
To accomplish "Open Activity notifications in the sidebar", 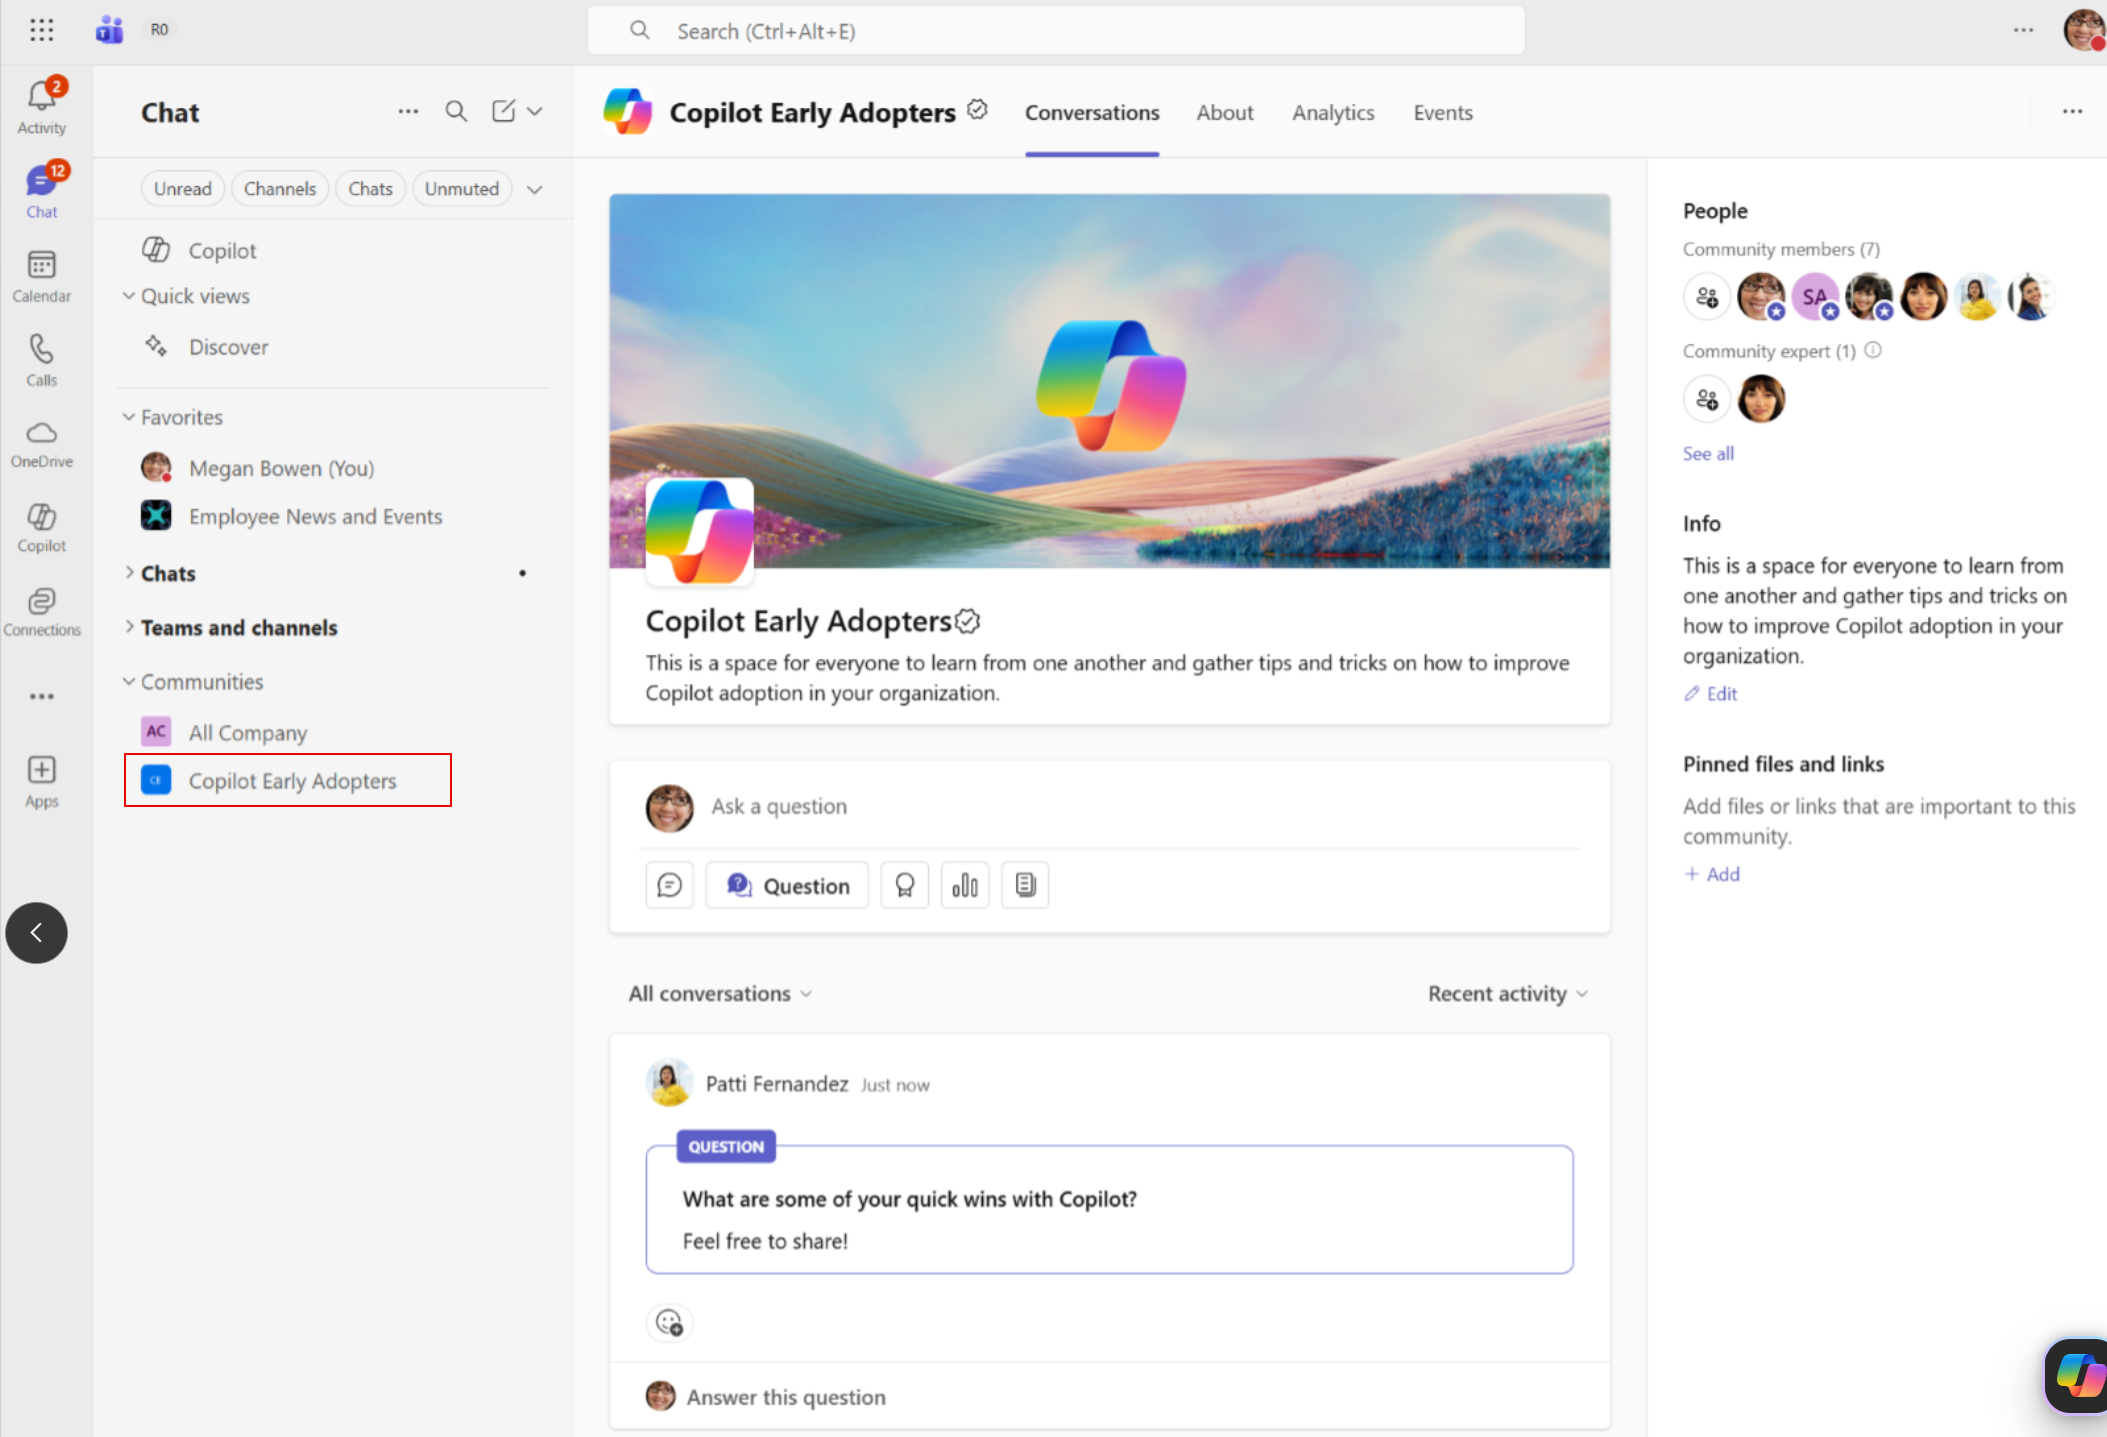I will pyautogui.click(x=41, y=103).
